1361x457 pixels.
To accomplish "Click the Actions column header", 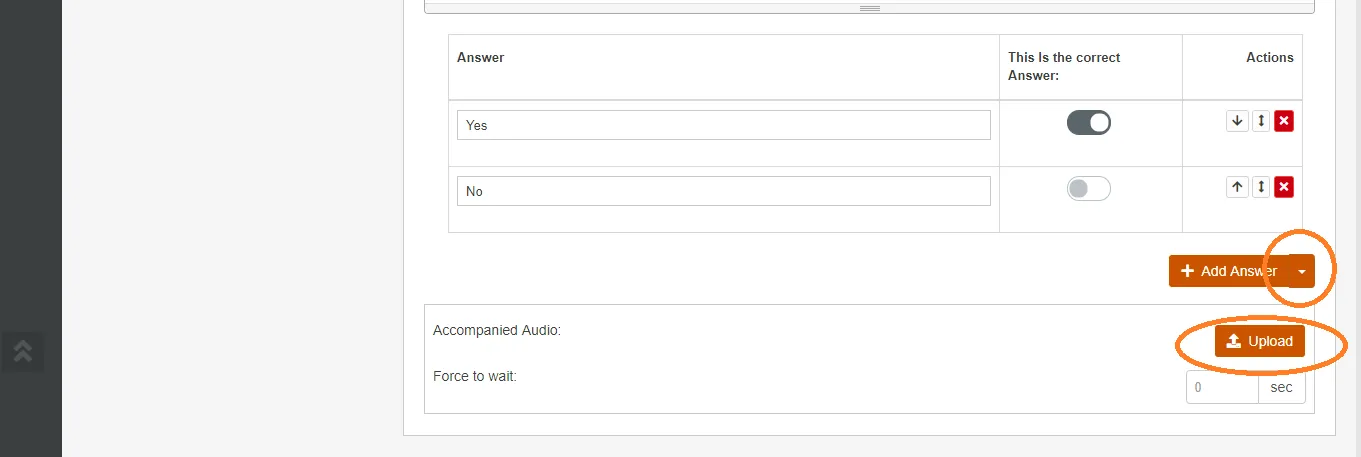I will 1269,58.
